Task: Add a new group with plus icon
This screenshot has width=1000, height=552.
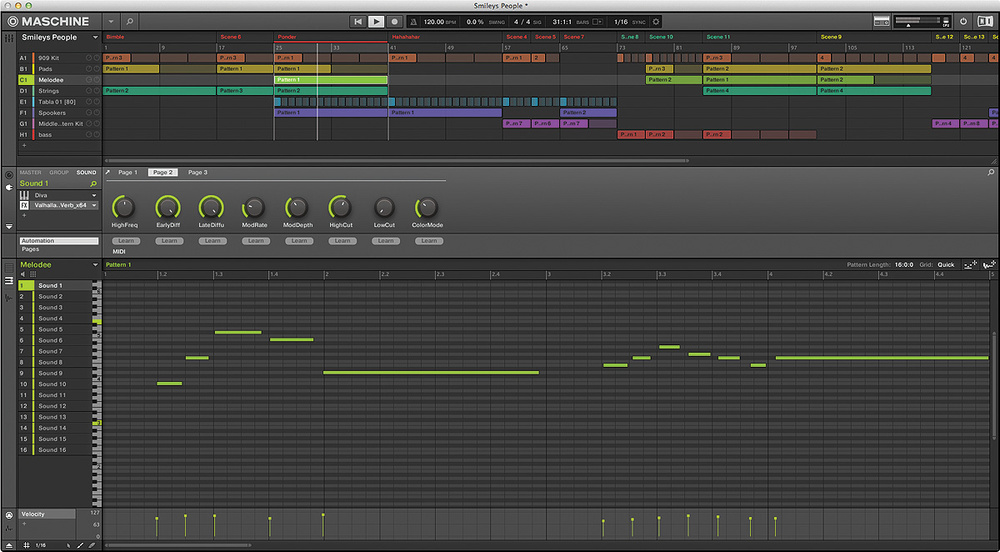Action: pos(24,145)
